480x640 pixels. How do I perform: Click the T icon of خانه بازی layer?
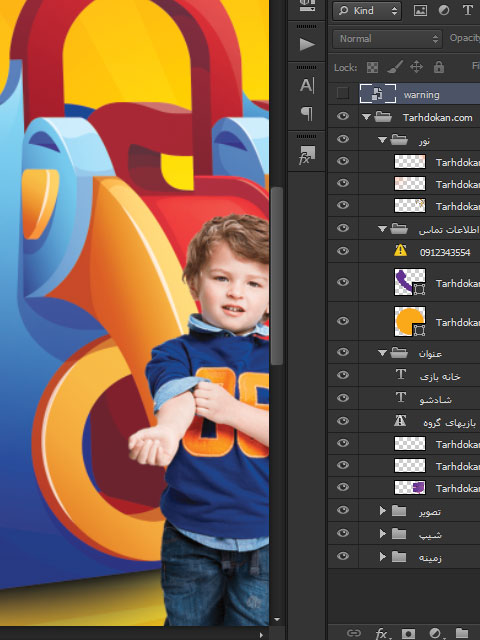(401, 374)
